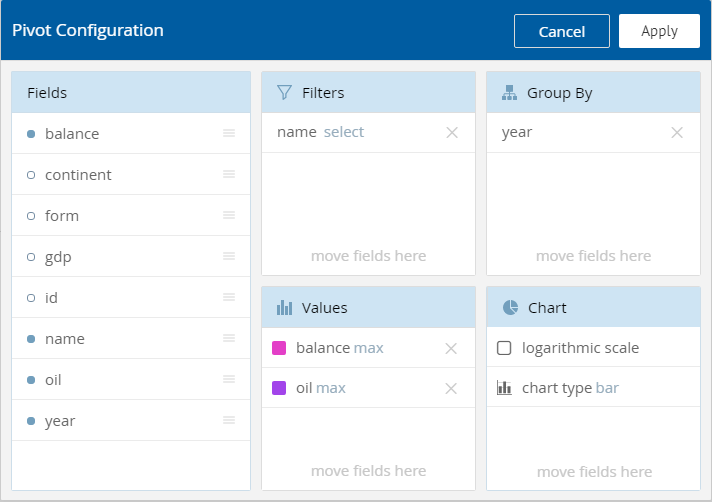Viewport: 712px width, 502px height.
Task: Click the drag handle for continent field
Action: click(x=229, y=174)
